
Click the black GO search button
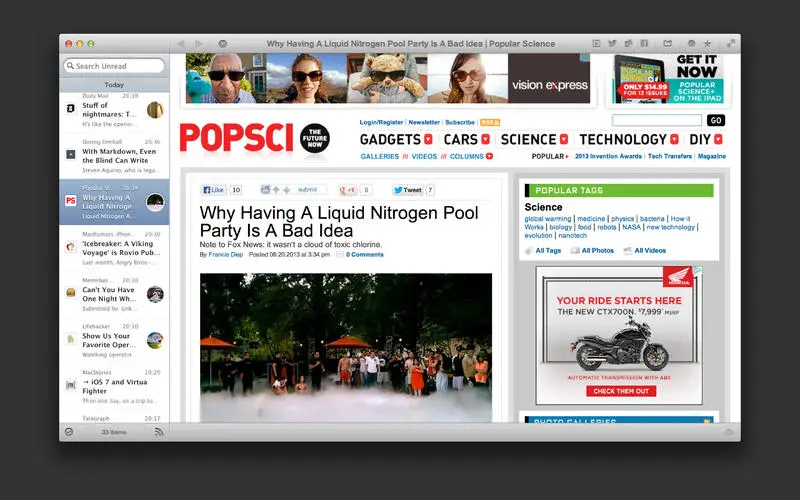click(x=716, y=120)
